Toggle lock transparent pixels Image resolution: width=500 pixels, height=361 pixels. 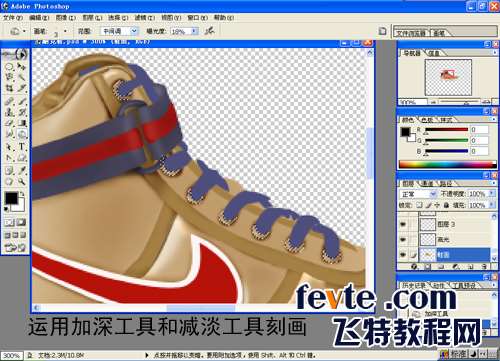(420, 205)
